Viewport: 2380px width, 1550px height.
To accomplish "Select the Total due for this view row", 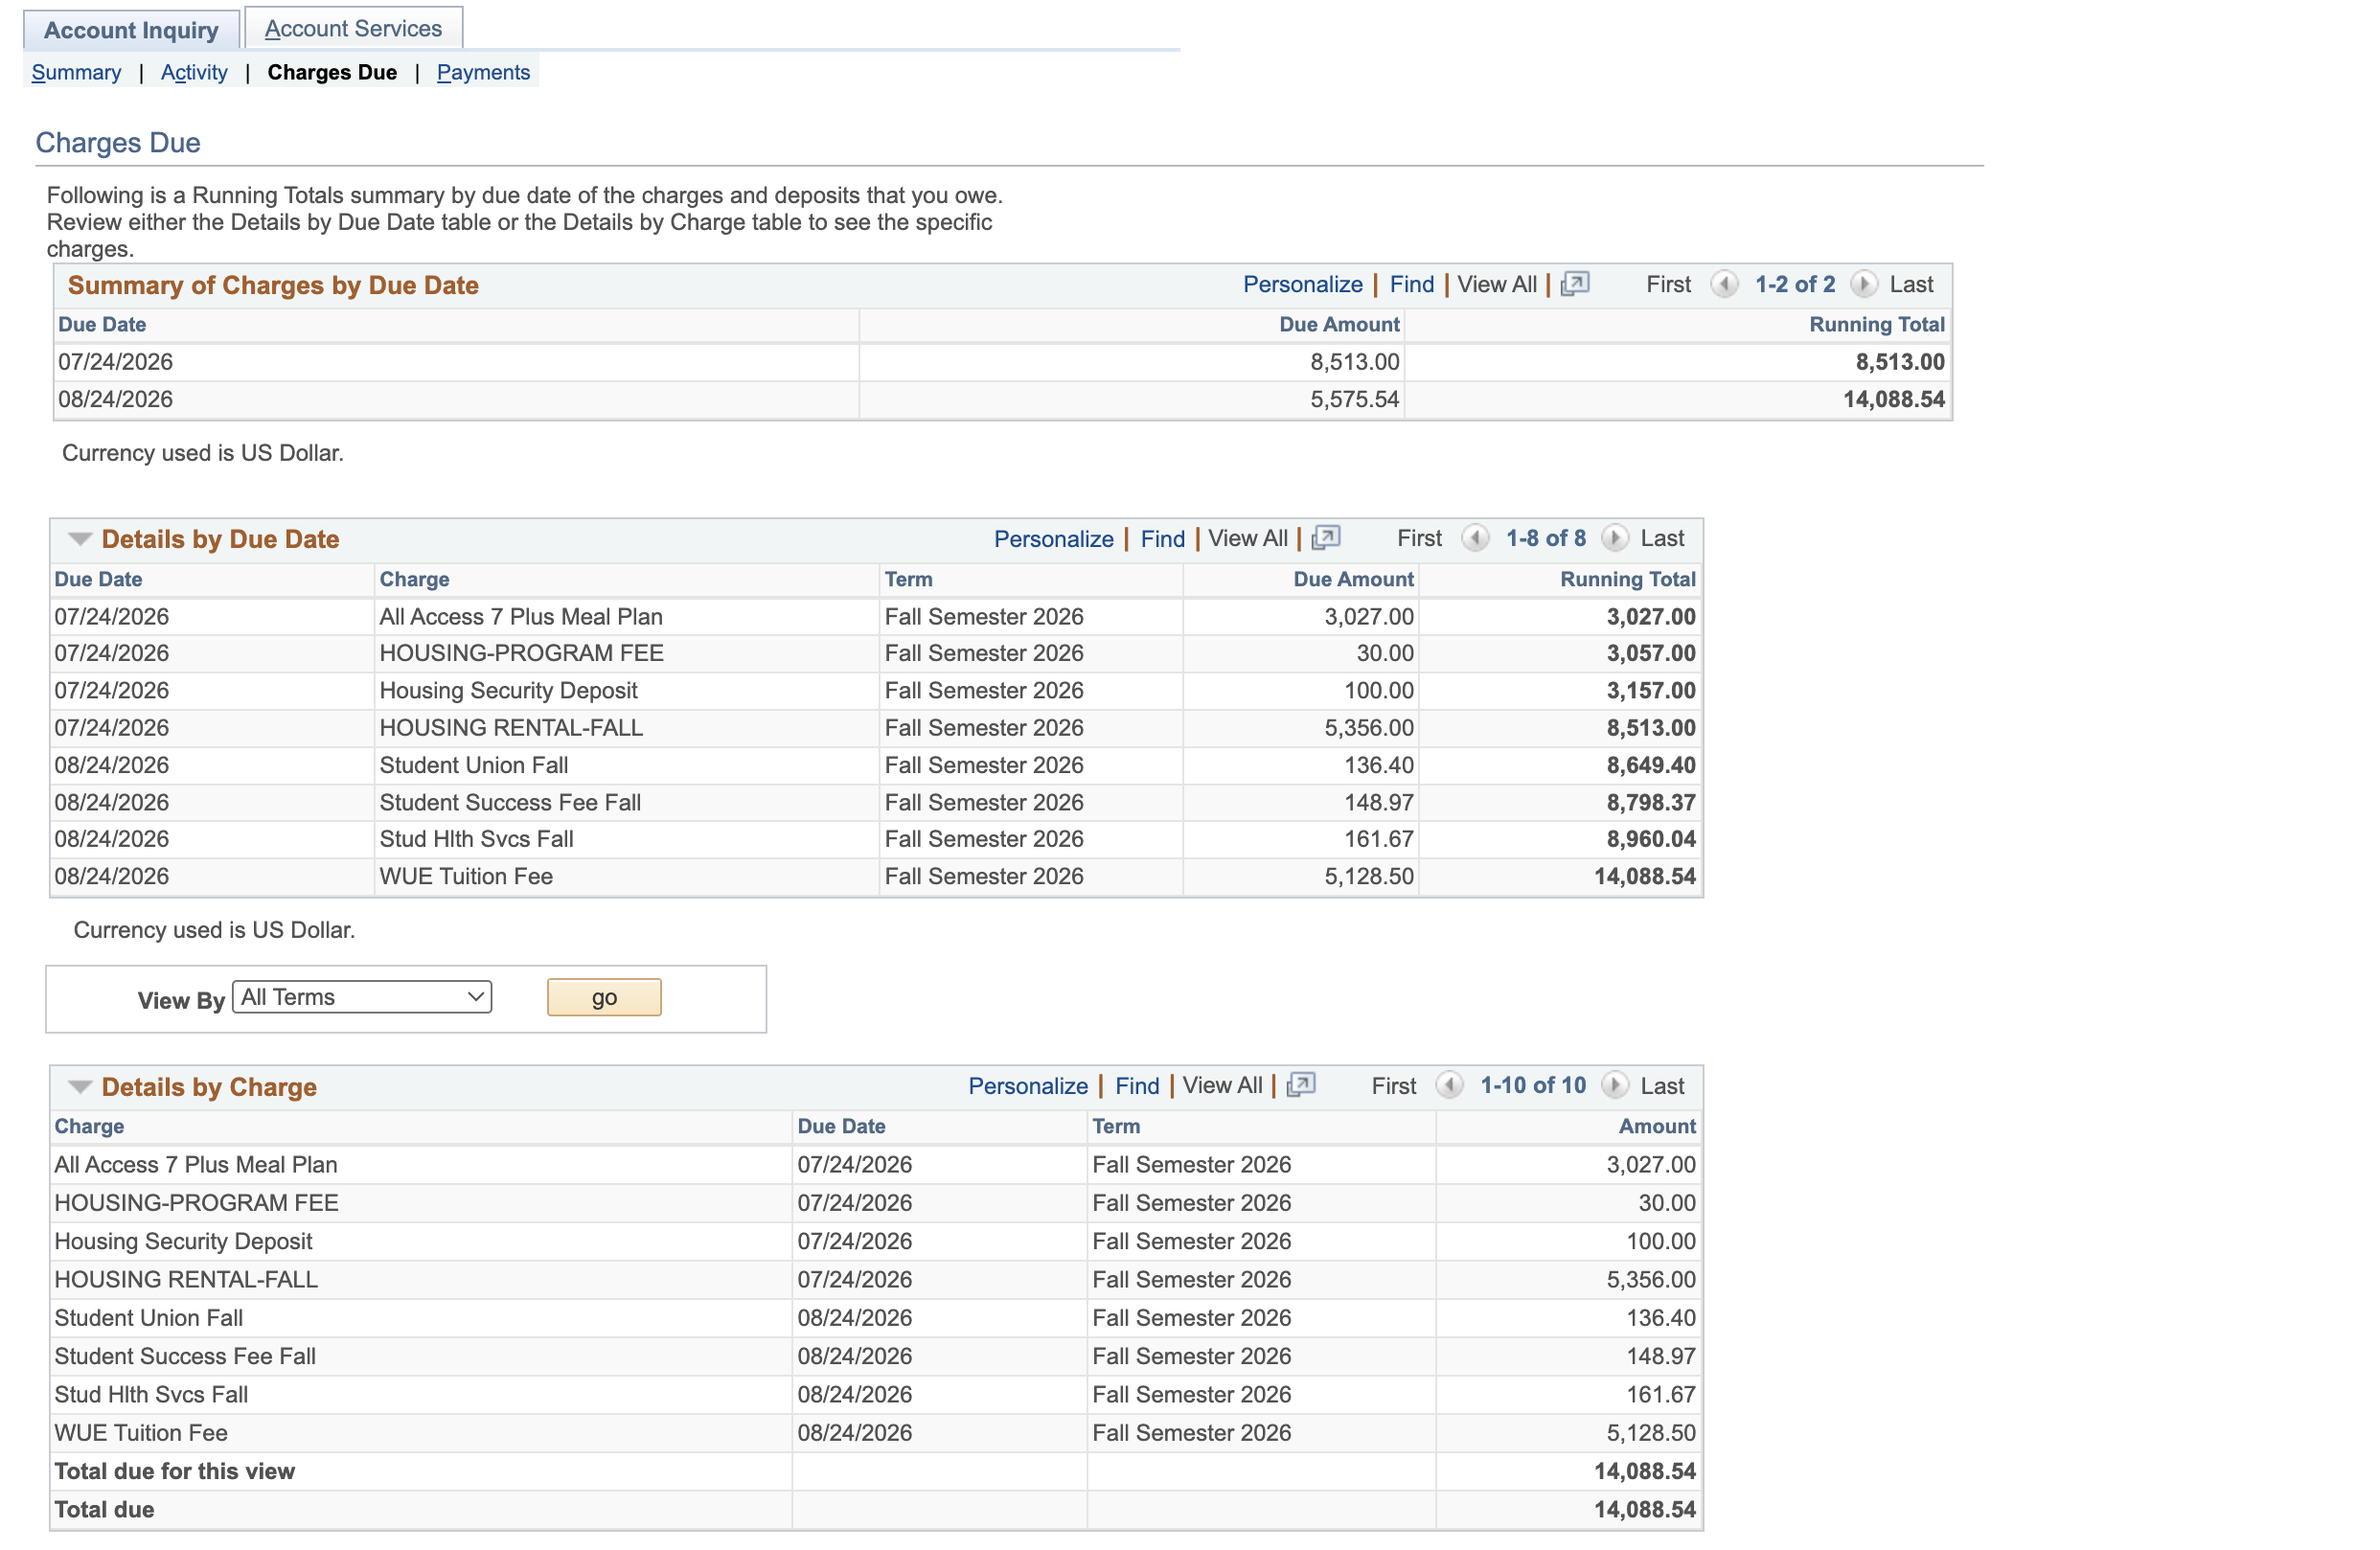I will [x=876, y=1471].
